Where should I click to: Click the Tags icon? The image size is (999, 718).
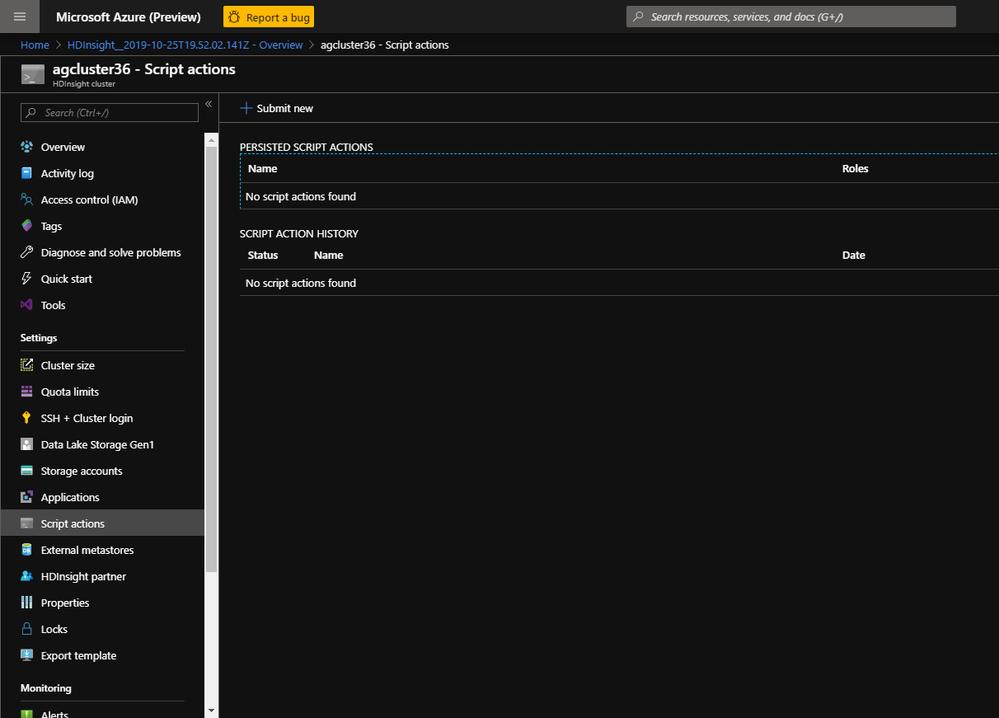27,226
